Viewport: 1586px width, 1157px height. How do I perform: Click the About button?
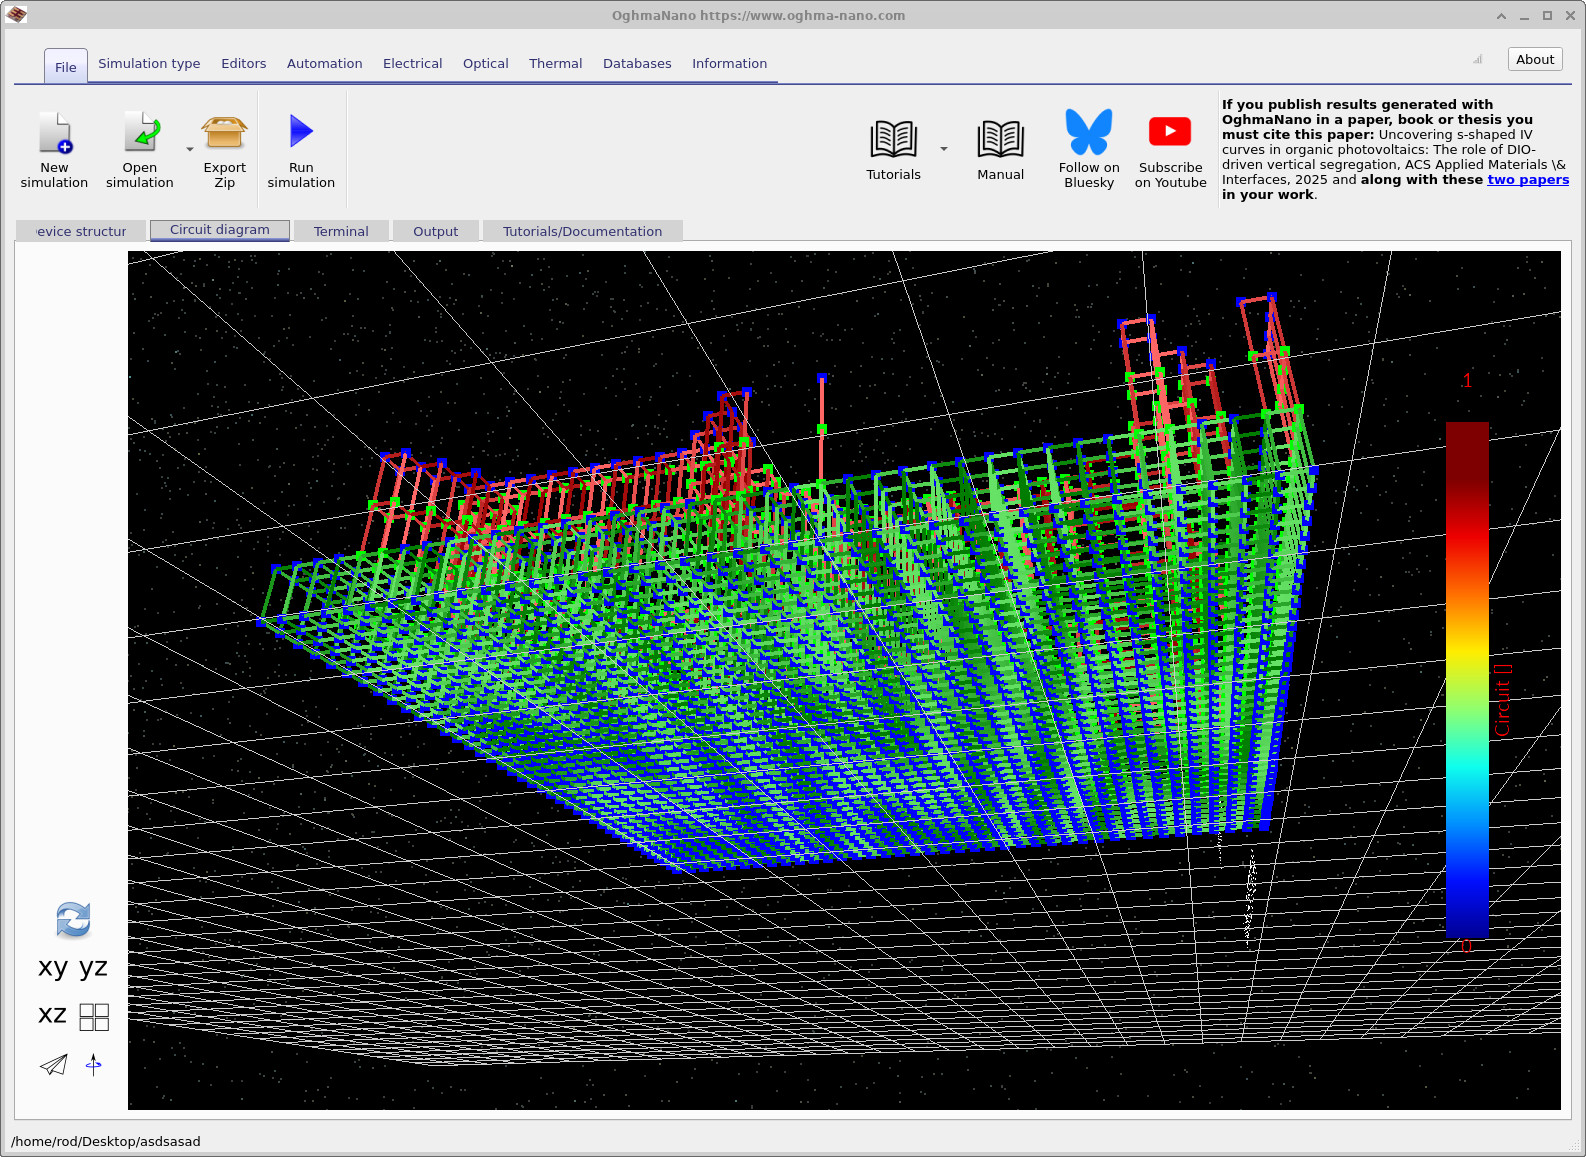[1534, 60]
